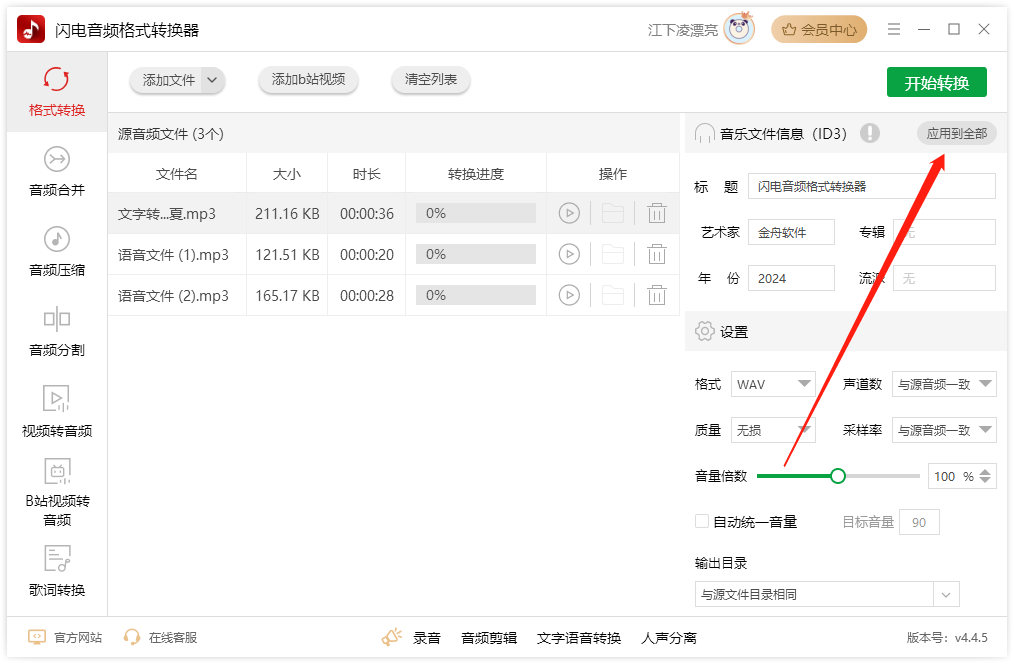
Task: Open the 采样率 sample rate dropdown
Action: pyautogui.click(x=943, y=430)
